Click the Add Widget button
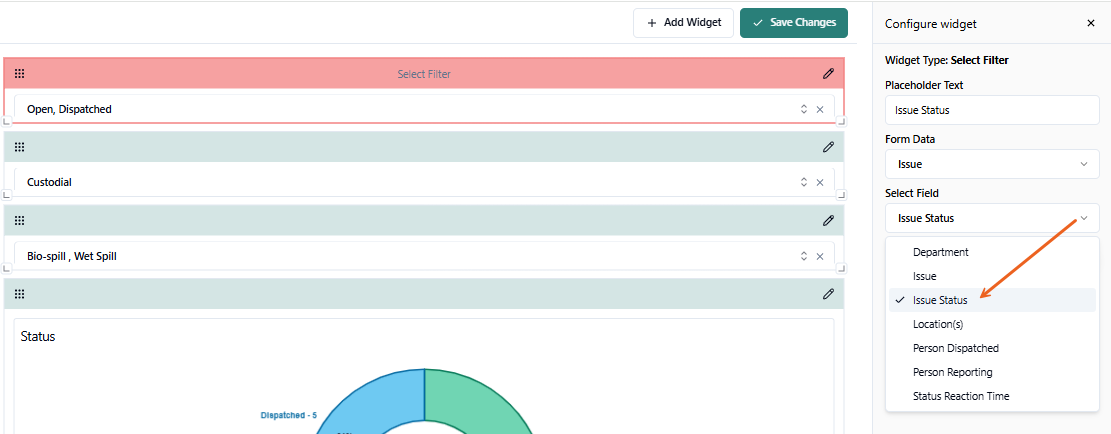1111x434 pixels. click(x=683, y=23)
